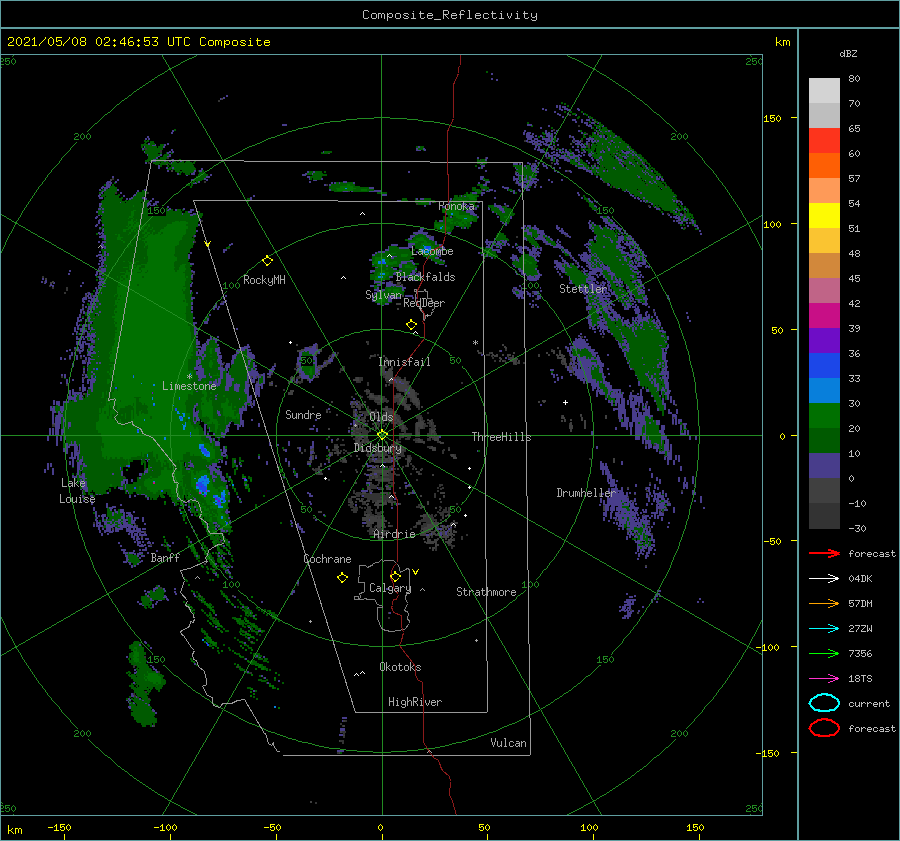Click the red 60 dBZ color swatch
The width and height of the screenshot is (900, 841).
click(x=824, y=141)
